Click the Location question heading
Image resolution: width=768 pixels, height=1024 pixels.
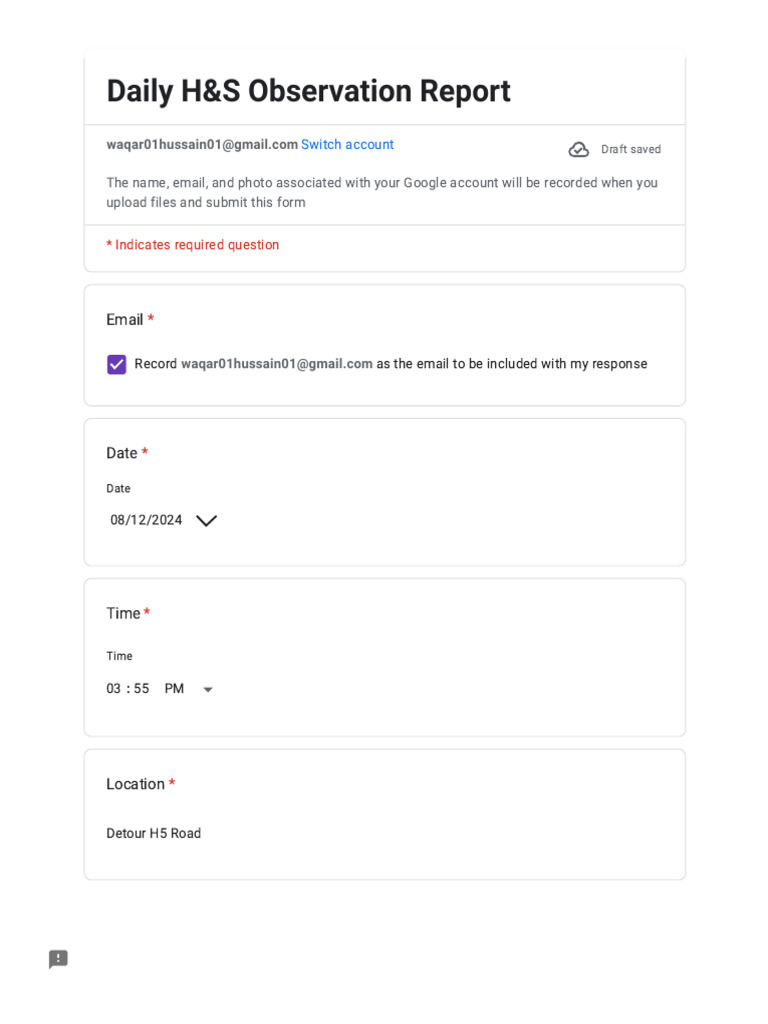[x=136, y=784]
